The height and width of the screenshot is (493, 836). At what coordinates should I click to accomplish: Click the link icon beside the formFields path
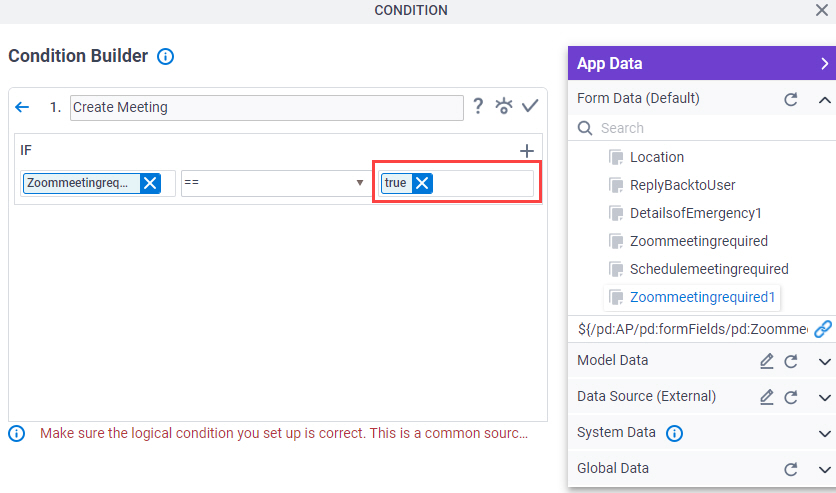(x=823, y=329)
